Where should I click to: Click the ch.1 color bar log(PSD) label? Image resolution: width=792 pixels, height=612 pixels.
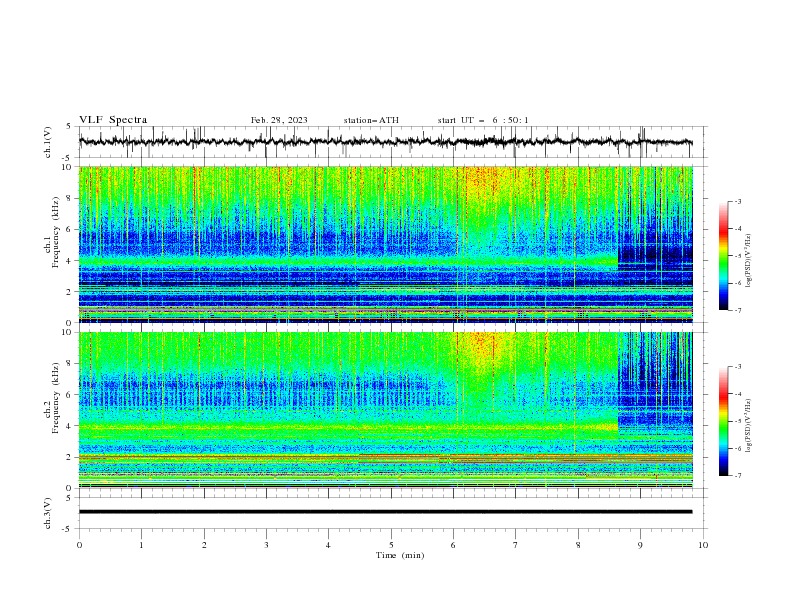tap(749, 261)
